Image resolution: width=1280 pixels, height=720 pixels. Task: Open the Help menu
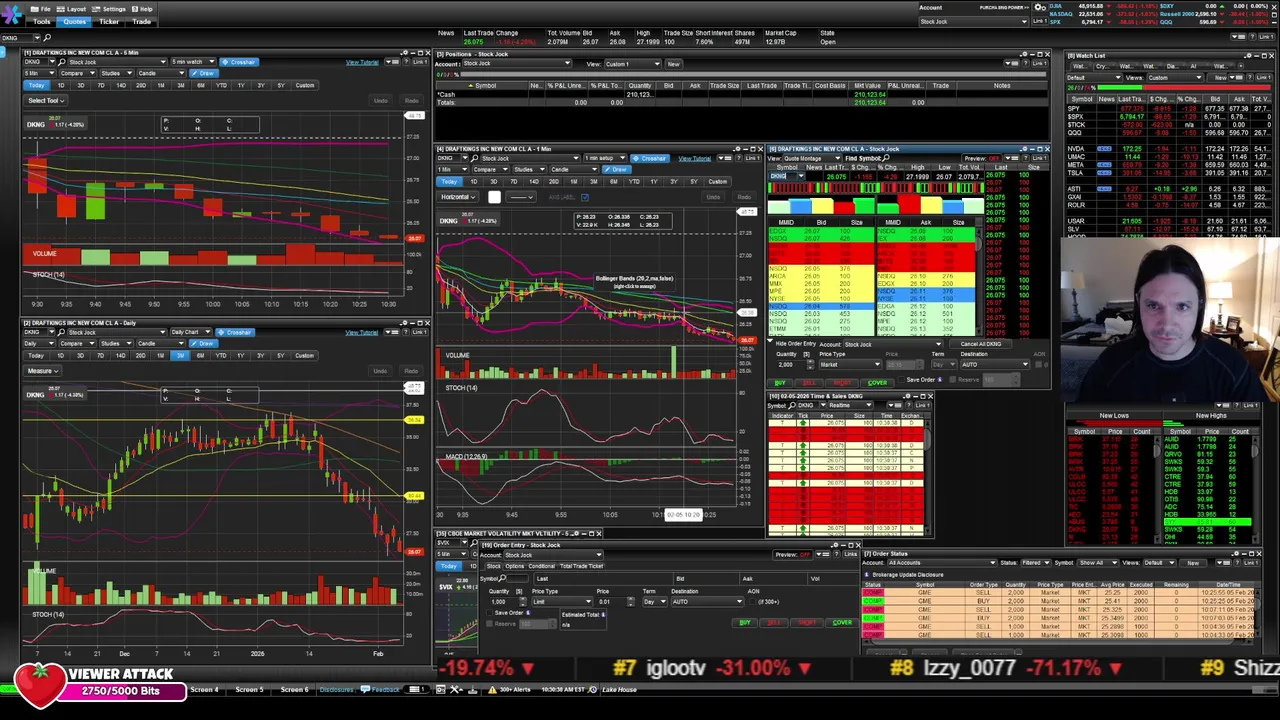[141, 9]
